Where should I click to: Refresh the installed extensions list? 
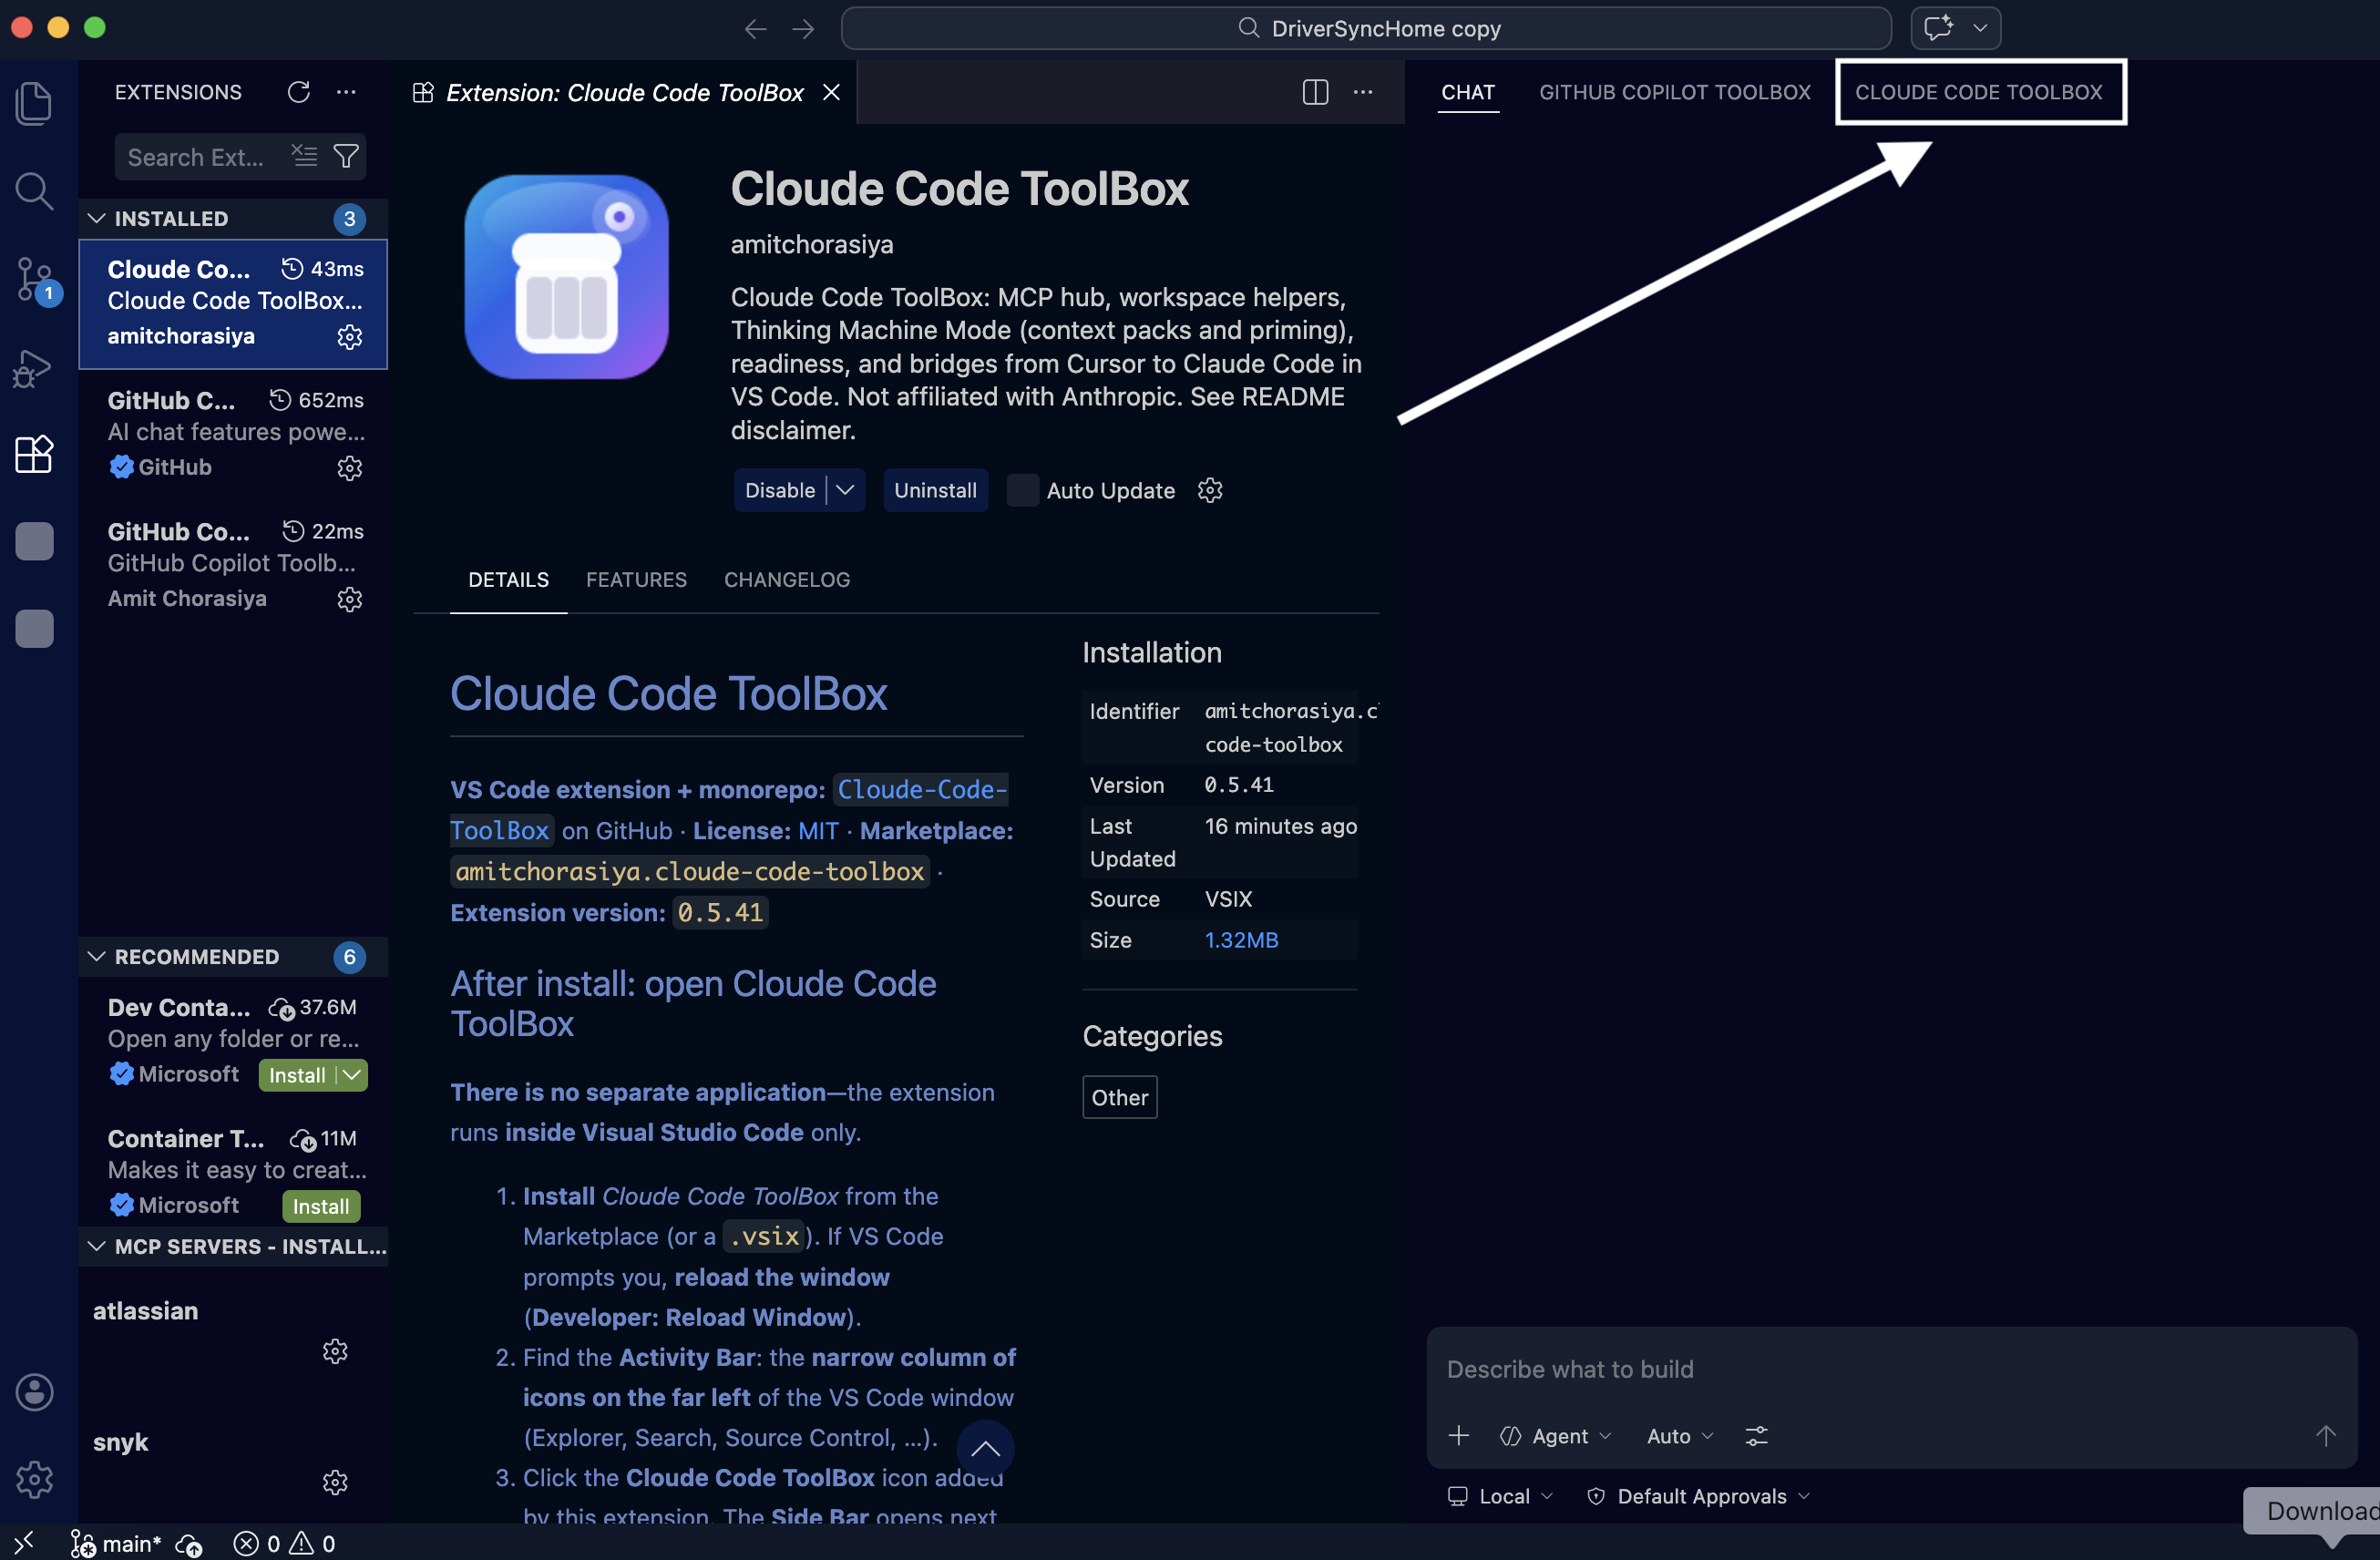(x=298, y=92)
